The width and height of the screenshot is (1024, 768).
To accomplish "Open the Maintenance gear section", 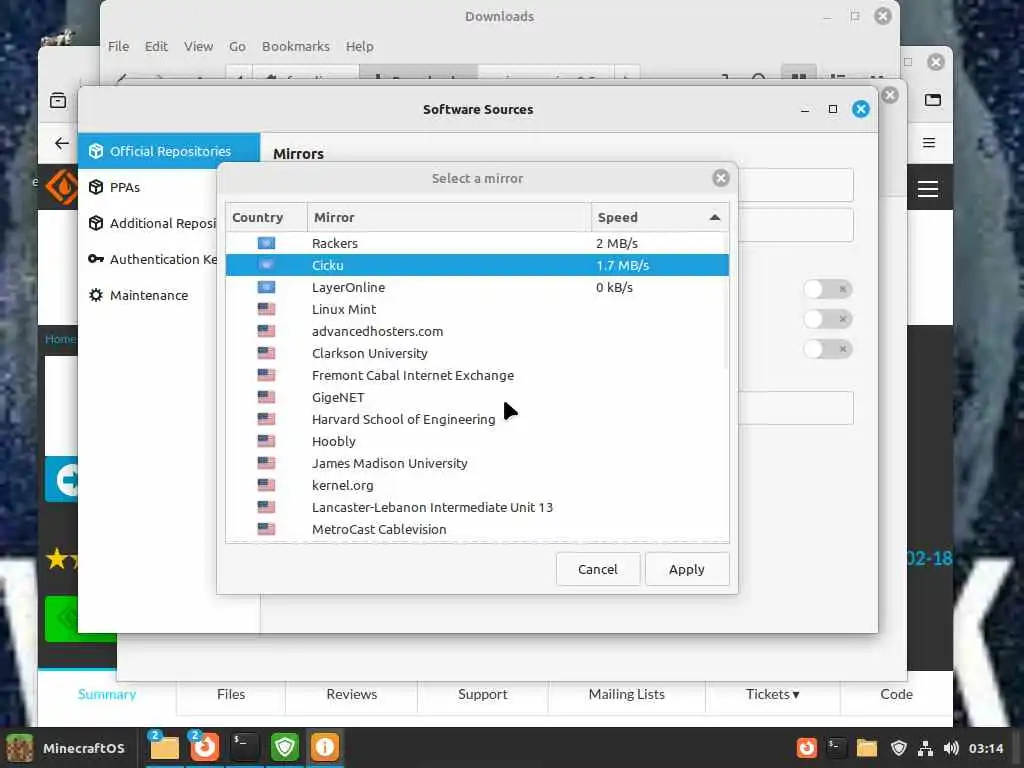I will (96, 295).
